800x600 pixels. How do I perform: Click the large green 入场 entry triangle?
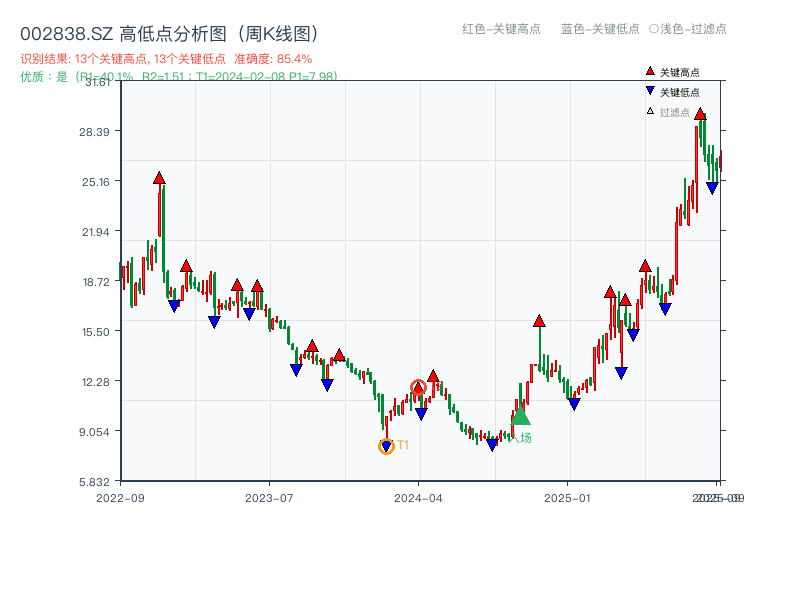(x=520, y=416)
